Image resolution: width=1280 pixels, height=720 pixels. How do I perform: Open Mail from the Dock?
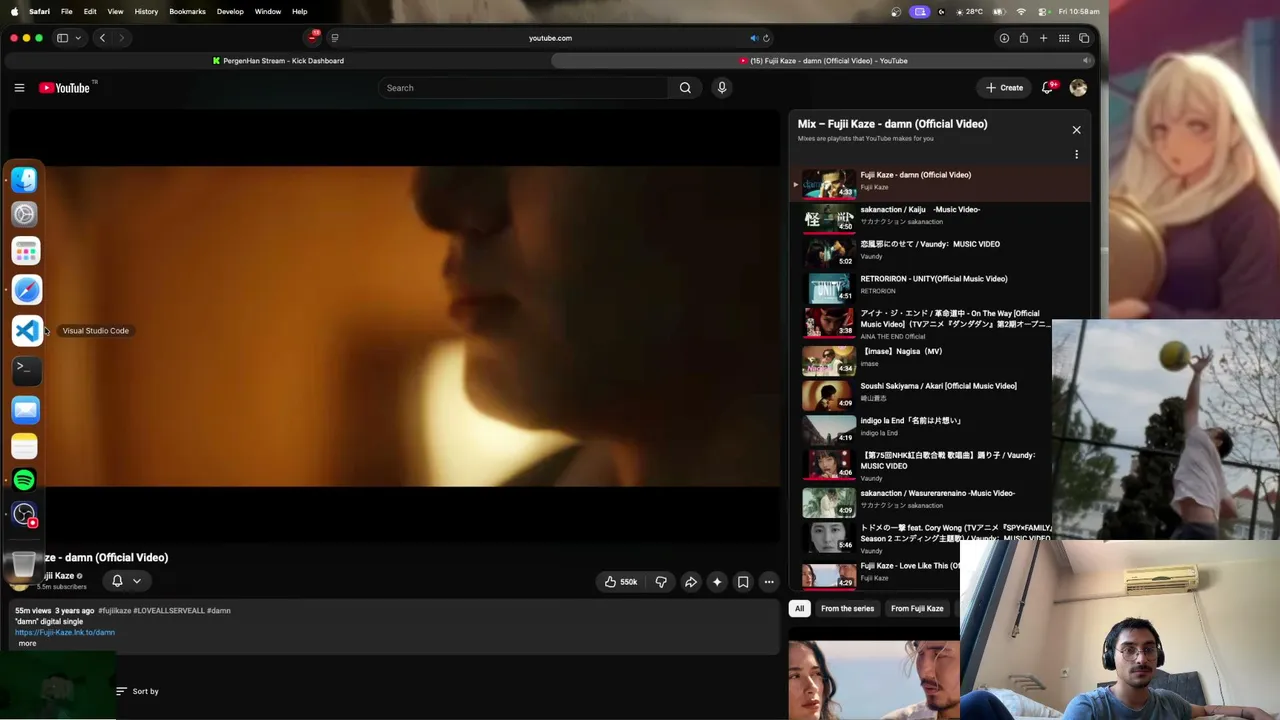click(26, 409)
